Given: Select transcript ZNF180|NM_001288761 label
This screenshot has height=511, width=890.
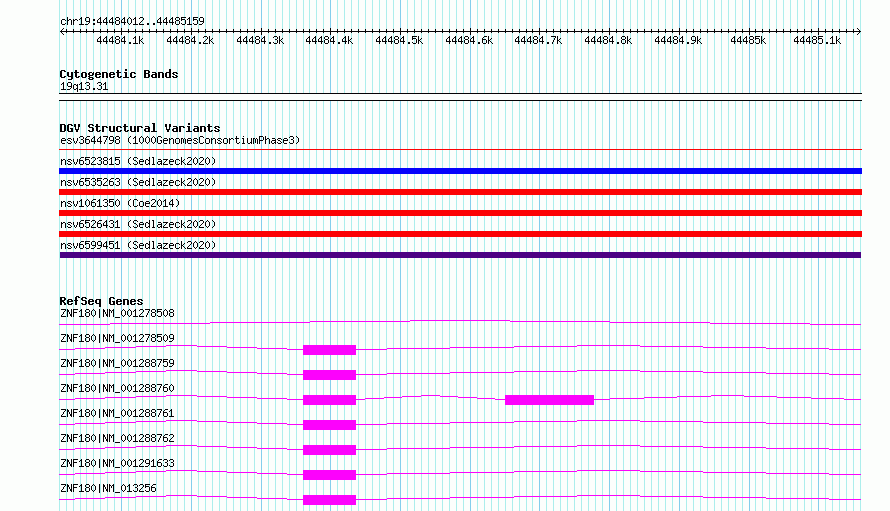Looking at the screenshot, I should tap(117, 413).
